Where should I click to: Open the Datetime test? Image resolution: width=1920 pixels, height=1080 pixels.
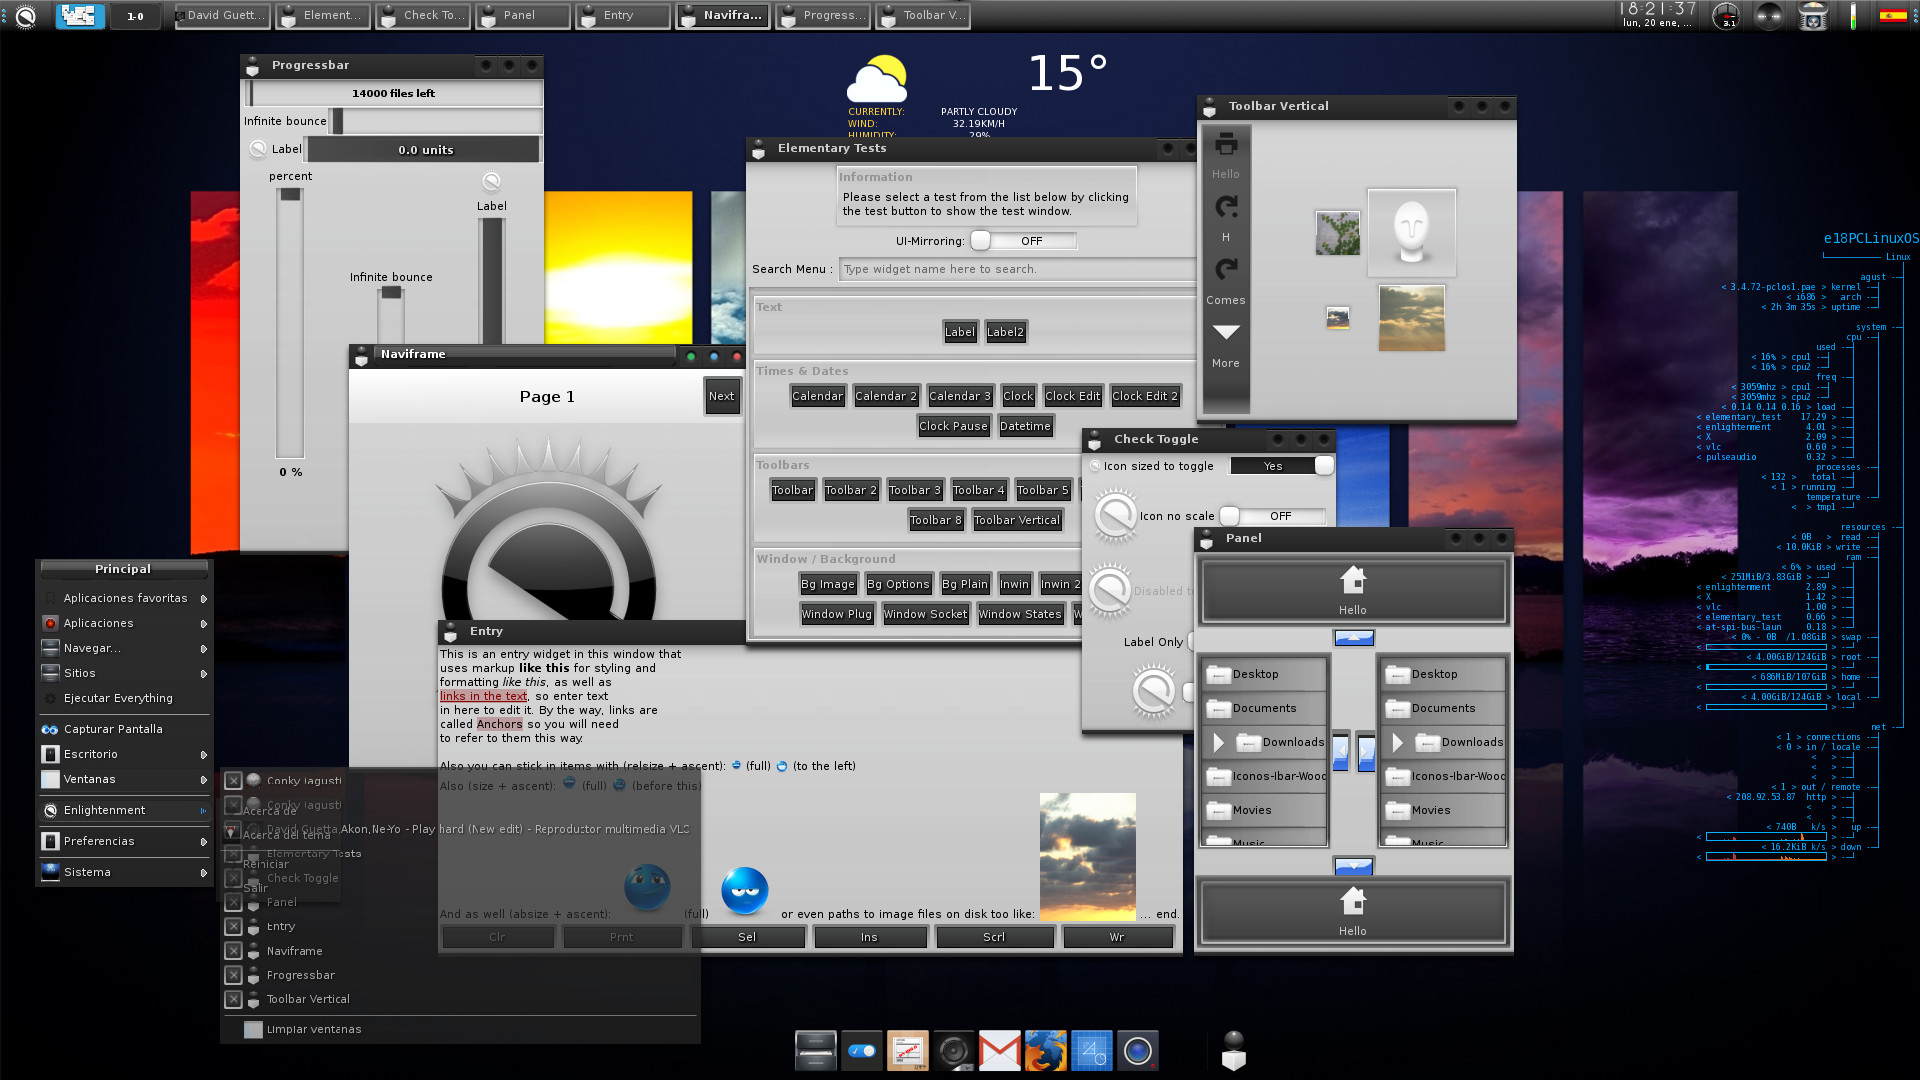point(1025,426)
